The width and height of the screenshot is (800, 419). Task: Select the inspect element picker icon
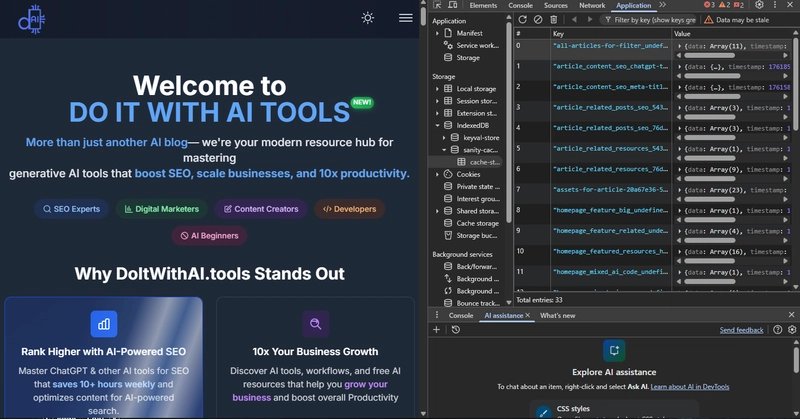coord(438,5)
